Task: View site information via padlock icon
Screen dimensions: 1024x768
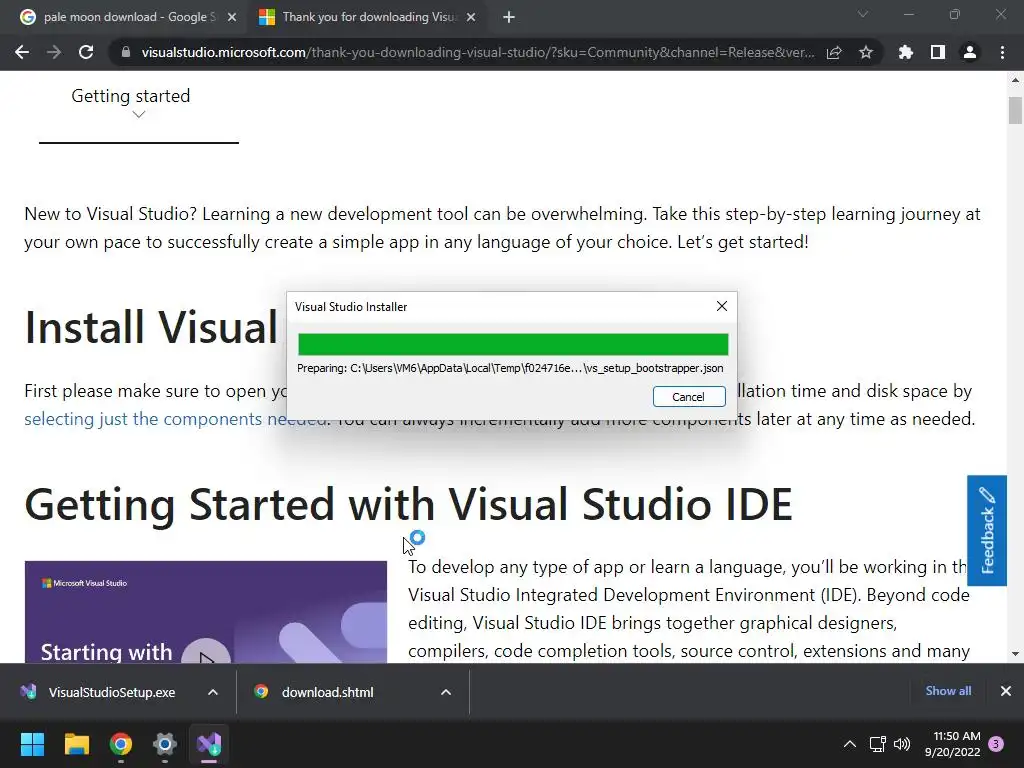Action: (x=126, y=52)
